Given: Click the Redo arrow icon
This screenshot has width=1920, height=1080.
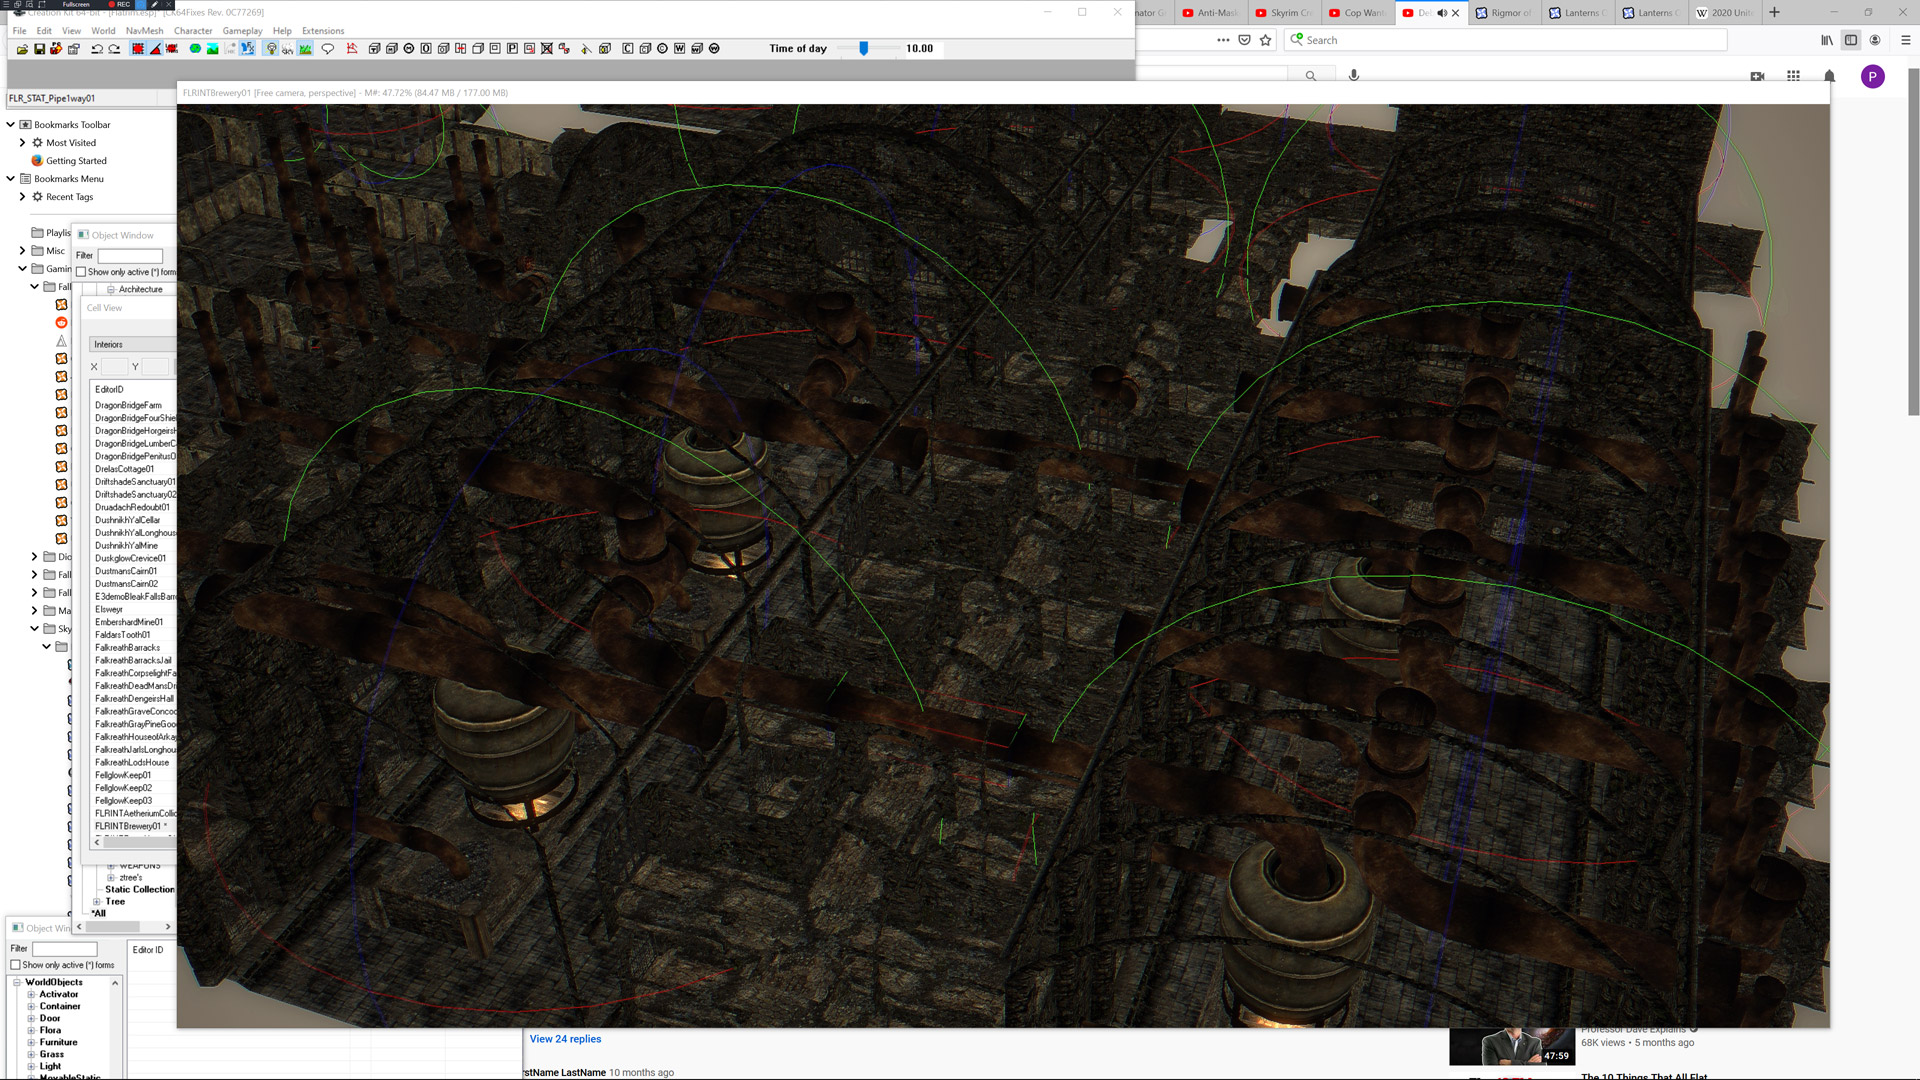Looking at the screenshot, I should 114,49.
